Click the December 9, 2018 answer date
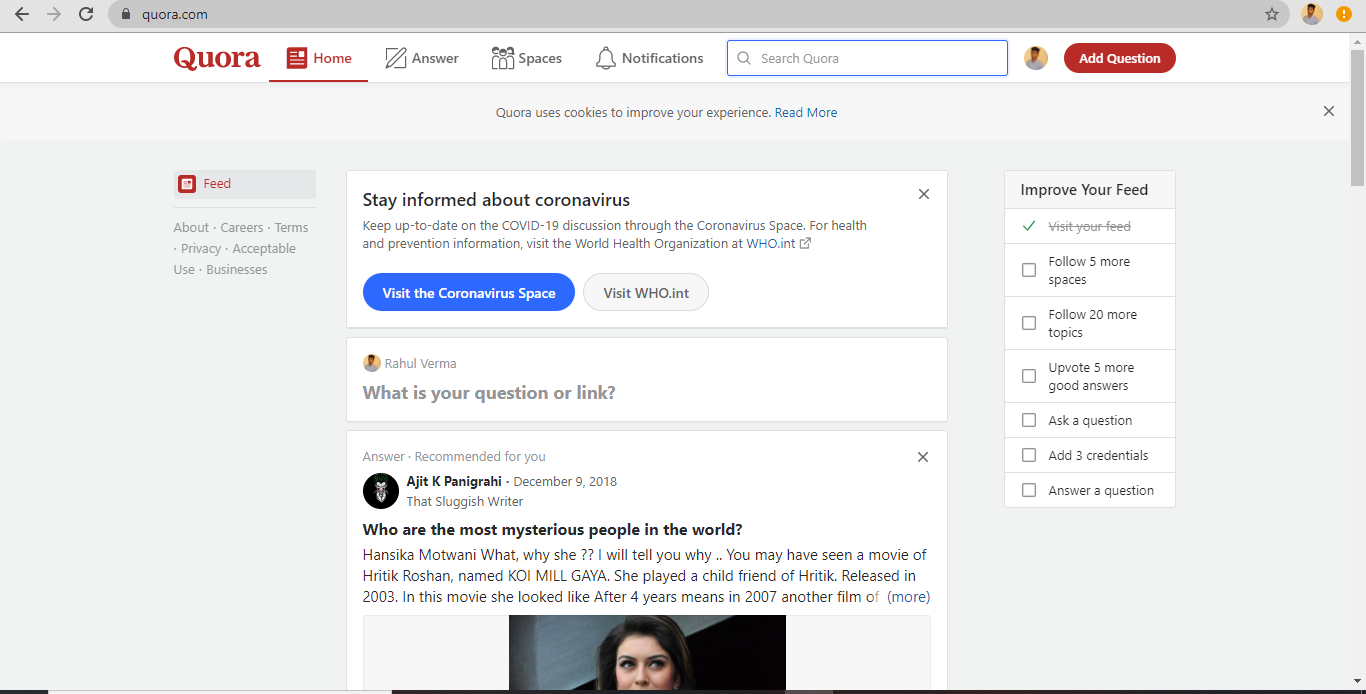 point(565,481)
